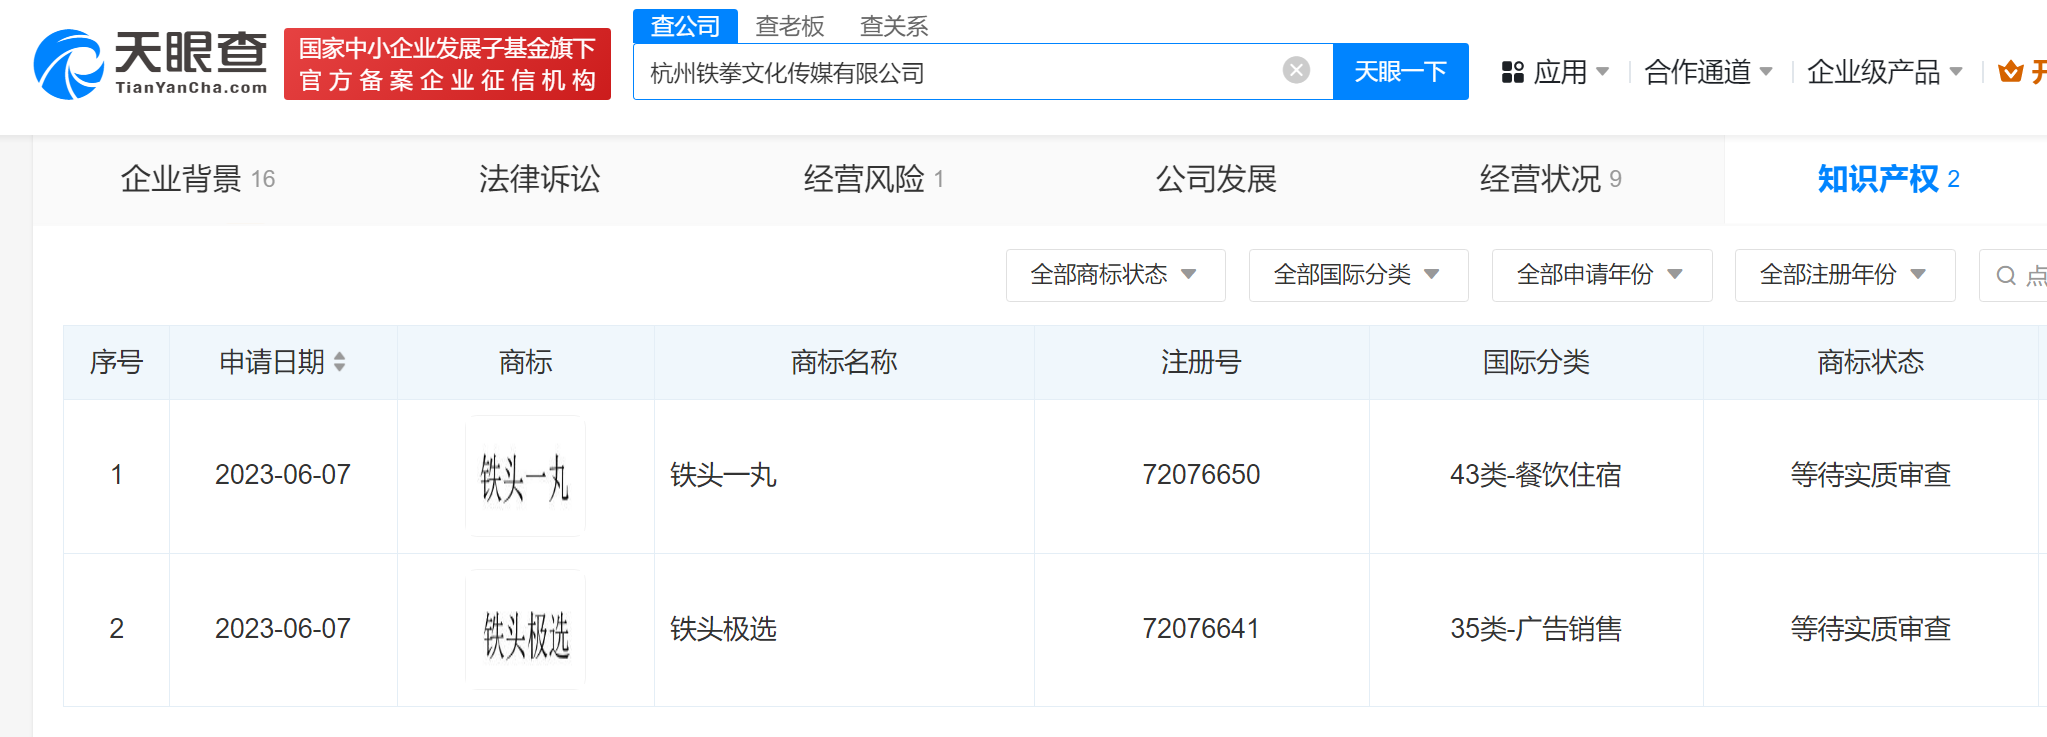Click the Tianyancha logo

[x=151, y=64]
